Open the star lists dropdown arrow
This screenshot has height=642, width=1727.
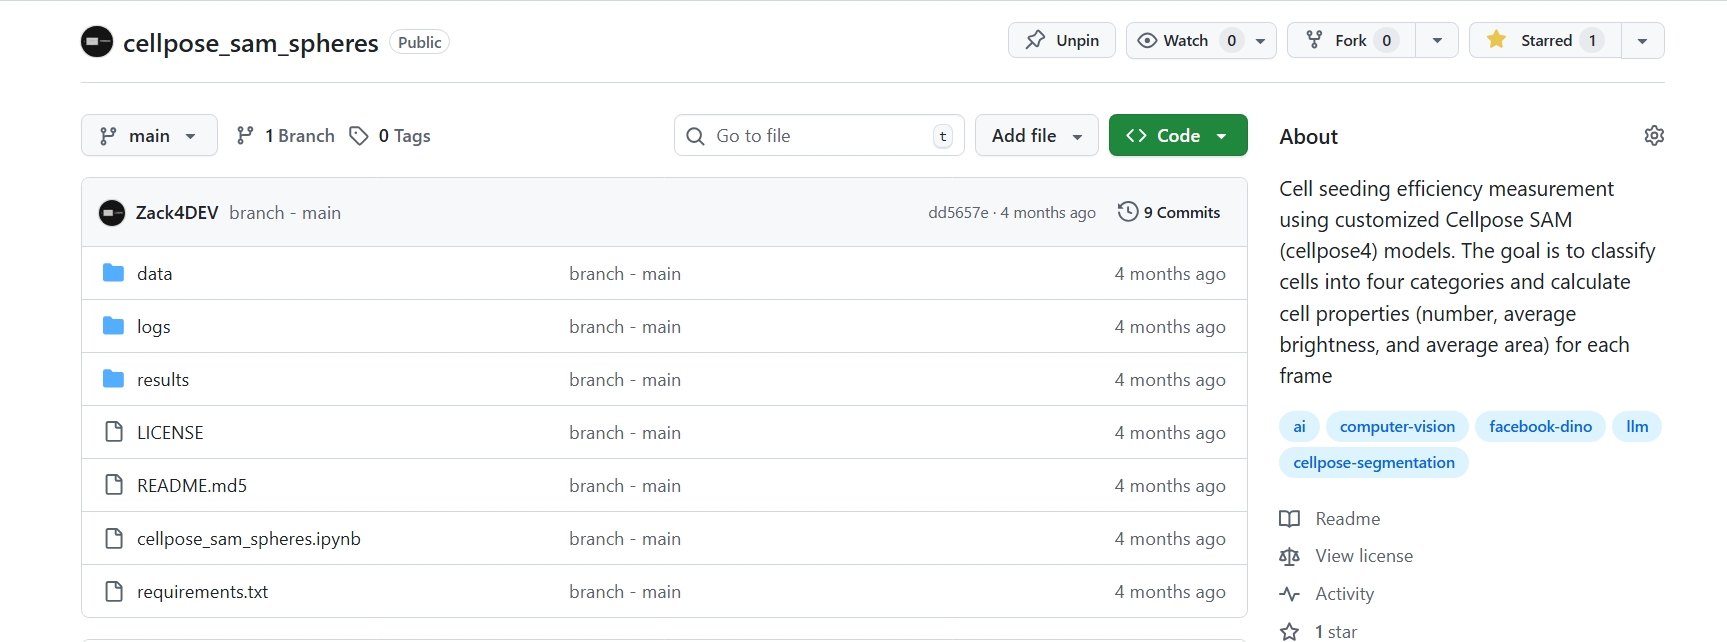click(1643, 41)
